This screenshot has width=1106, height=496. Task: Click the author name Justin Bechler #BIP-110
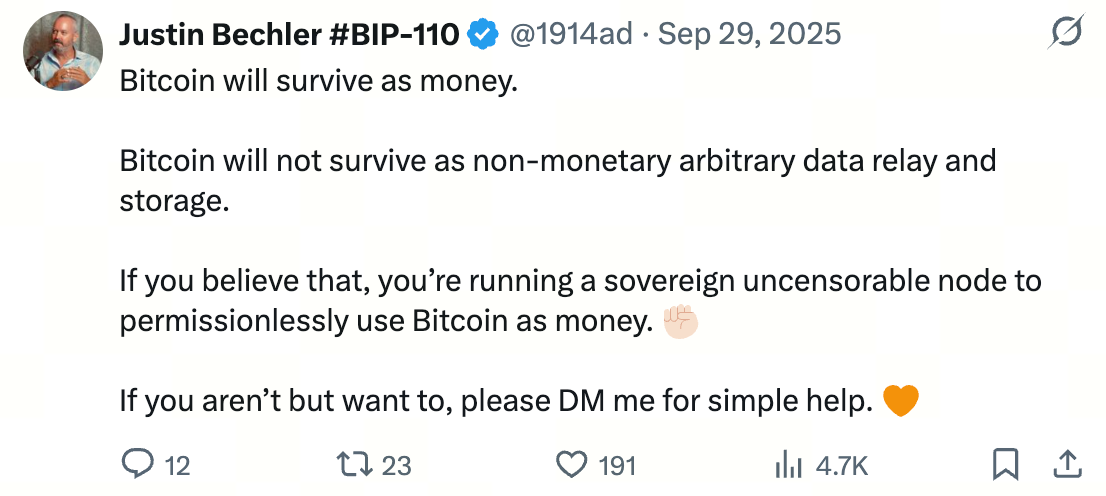[289, 35]
